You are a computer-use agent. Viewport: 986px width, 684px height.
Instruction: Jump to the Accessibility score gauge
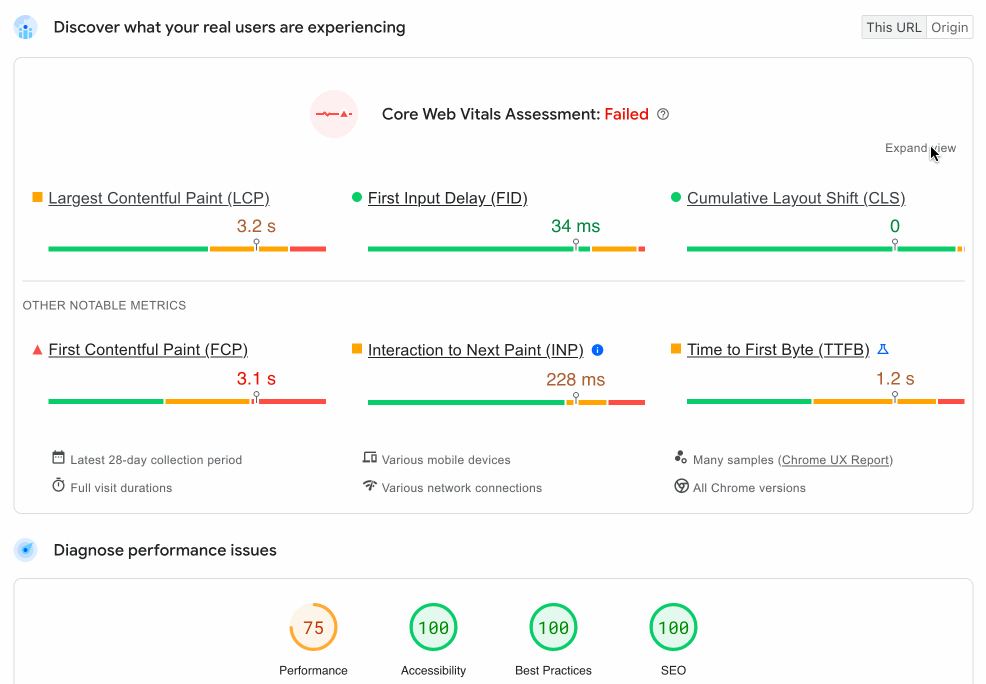tap(433, 627)
